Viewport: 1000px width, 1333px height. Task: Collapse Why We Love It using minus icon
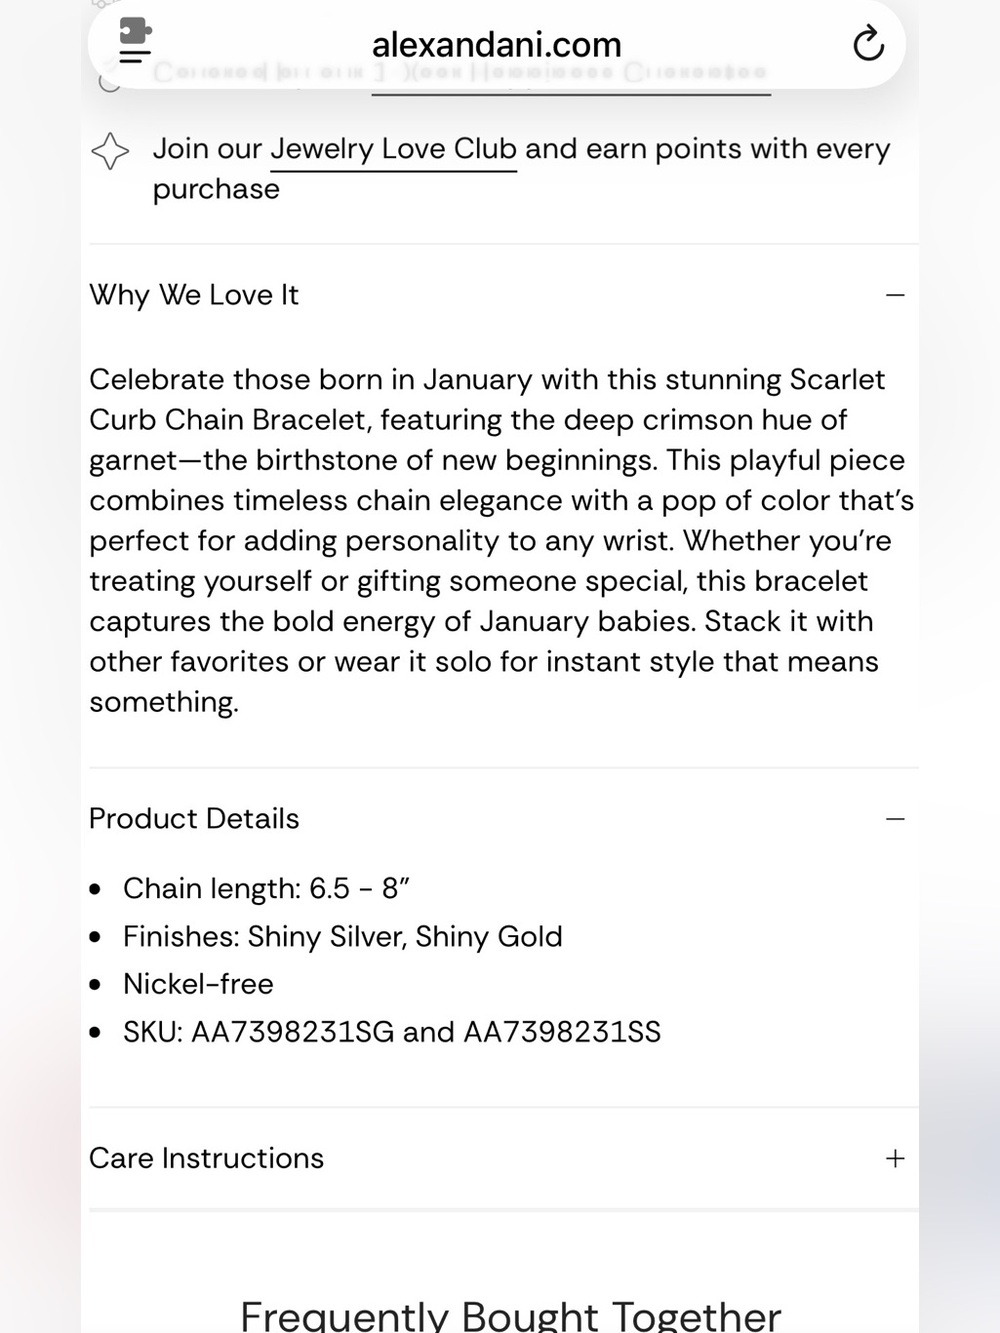tap(895, 295)
